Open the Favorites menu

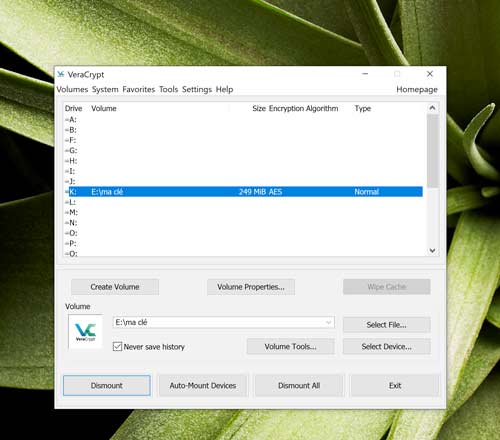click(x=139, y=89)
